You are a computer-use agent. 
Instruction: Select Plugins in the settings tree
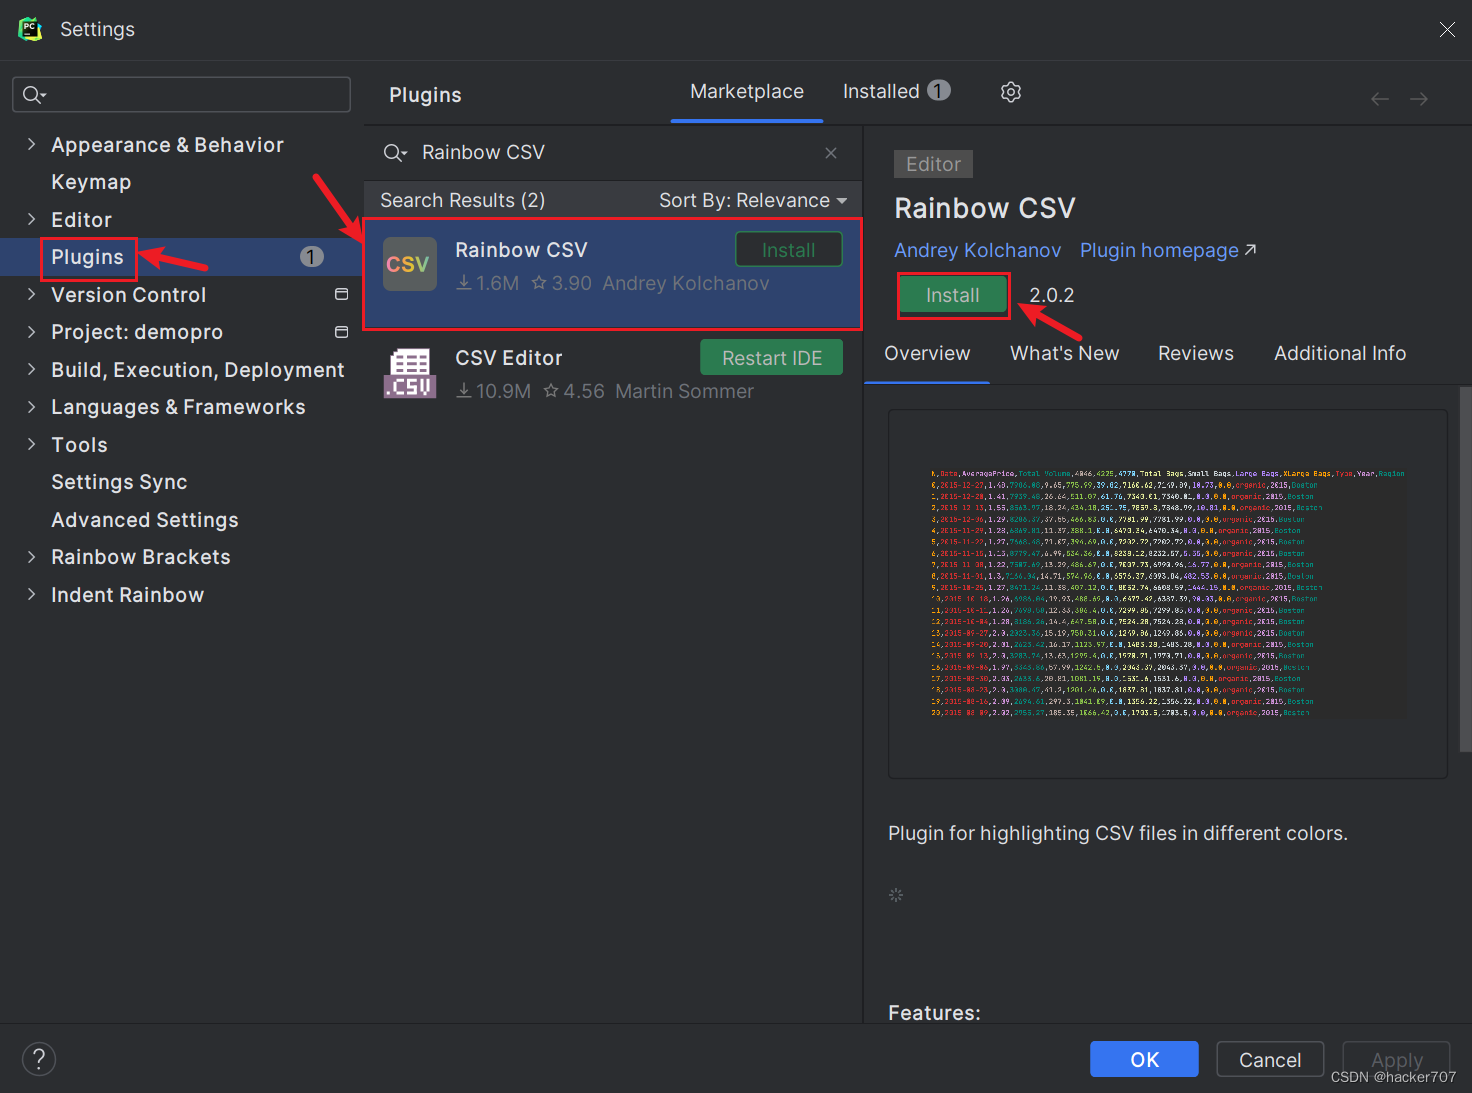[87, 257]
